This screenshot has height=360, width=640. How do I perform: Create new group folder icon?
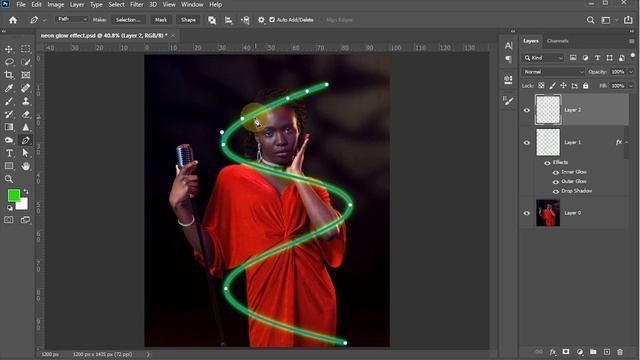(x=593, y=352)
